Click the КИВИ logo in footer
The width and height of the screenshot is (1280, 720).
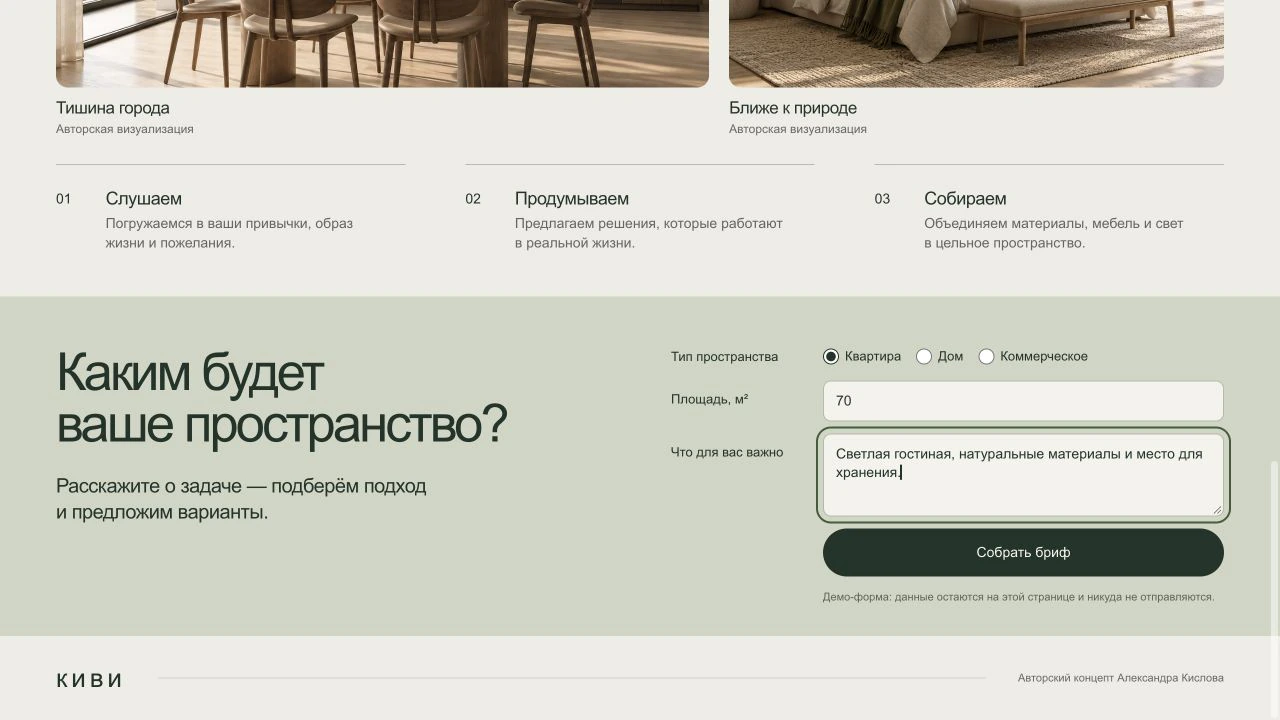tap(90, 681)
